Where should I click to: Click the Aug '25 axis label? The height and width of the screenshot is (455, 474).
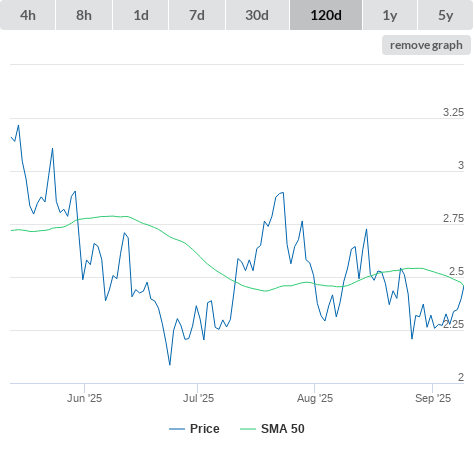coord(315,398)
